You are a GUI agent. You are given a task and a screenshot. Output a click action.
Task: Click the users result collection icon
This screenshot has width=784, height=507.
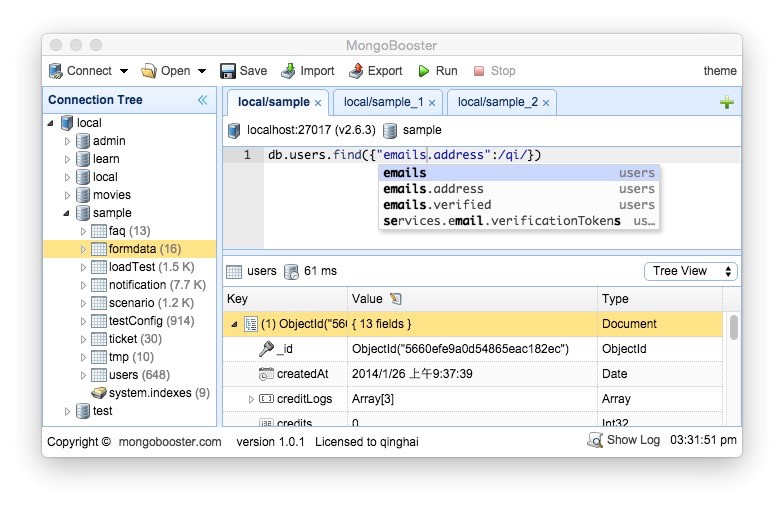click(x=234, y=272)
